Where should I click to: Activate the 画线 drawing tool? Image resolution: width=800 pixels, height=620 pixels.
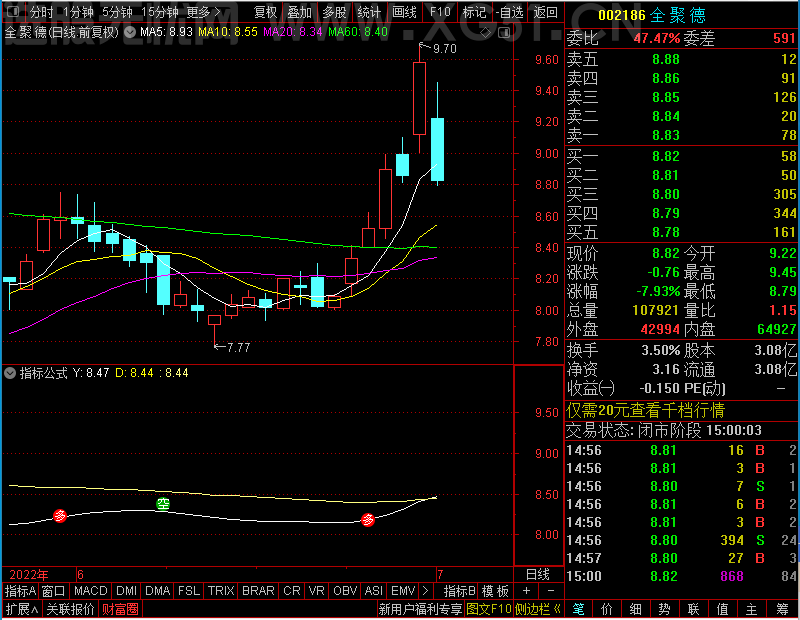404,12
